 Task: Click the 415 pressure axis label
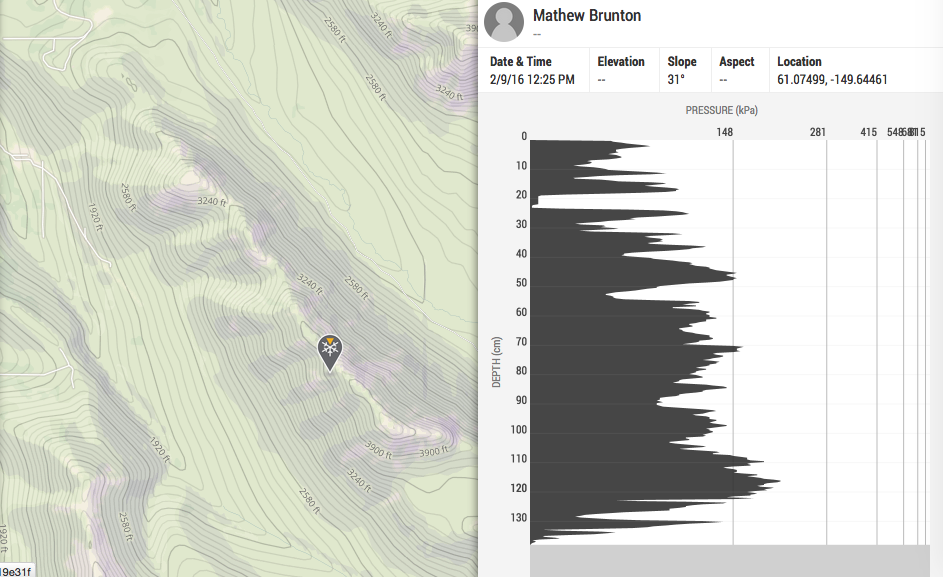tap(868, 132)
